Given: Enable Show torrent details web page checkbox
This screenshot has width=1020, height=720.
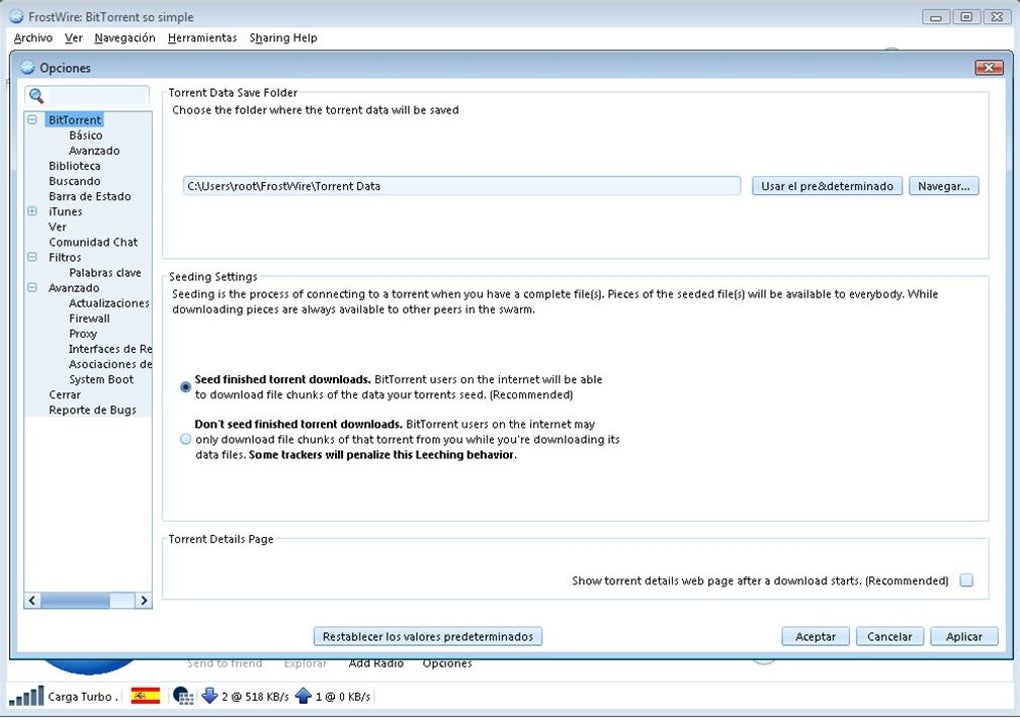Looking at the screenshot, I should pos(967,580).
